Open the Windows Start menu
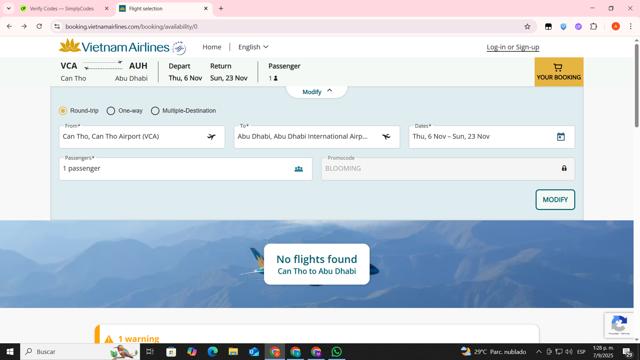The image size is (640, 360). pyautogui.click(x=10, y=351)
